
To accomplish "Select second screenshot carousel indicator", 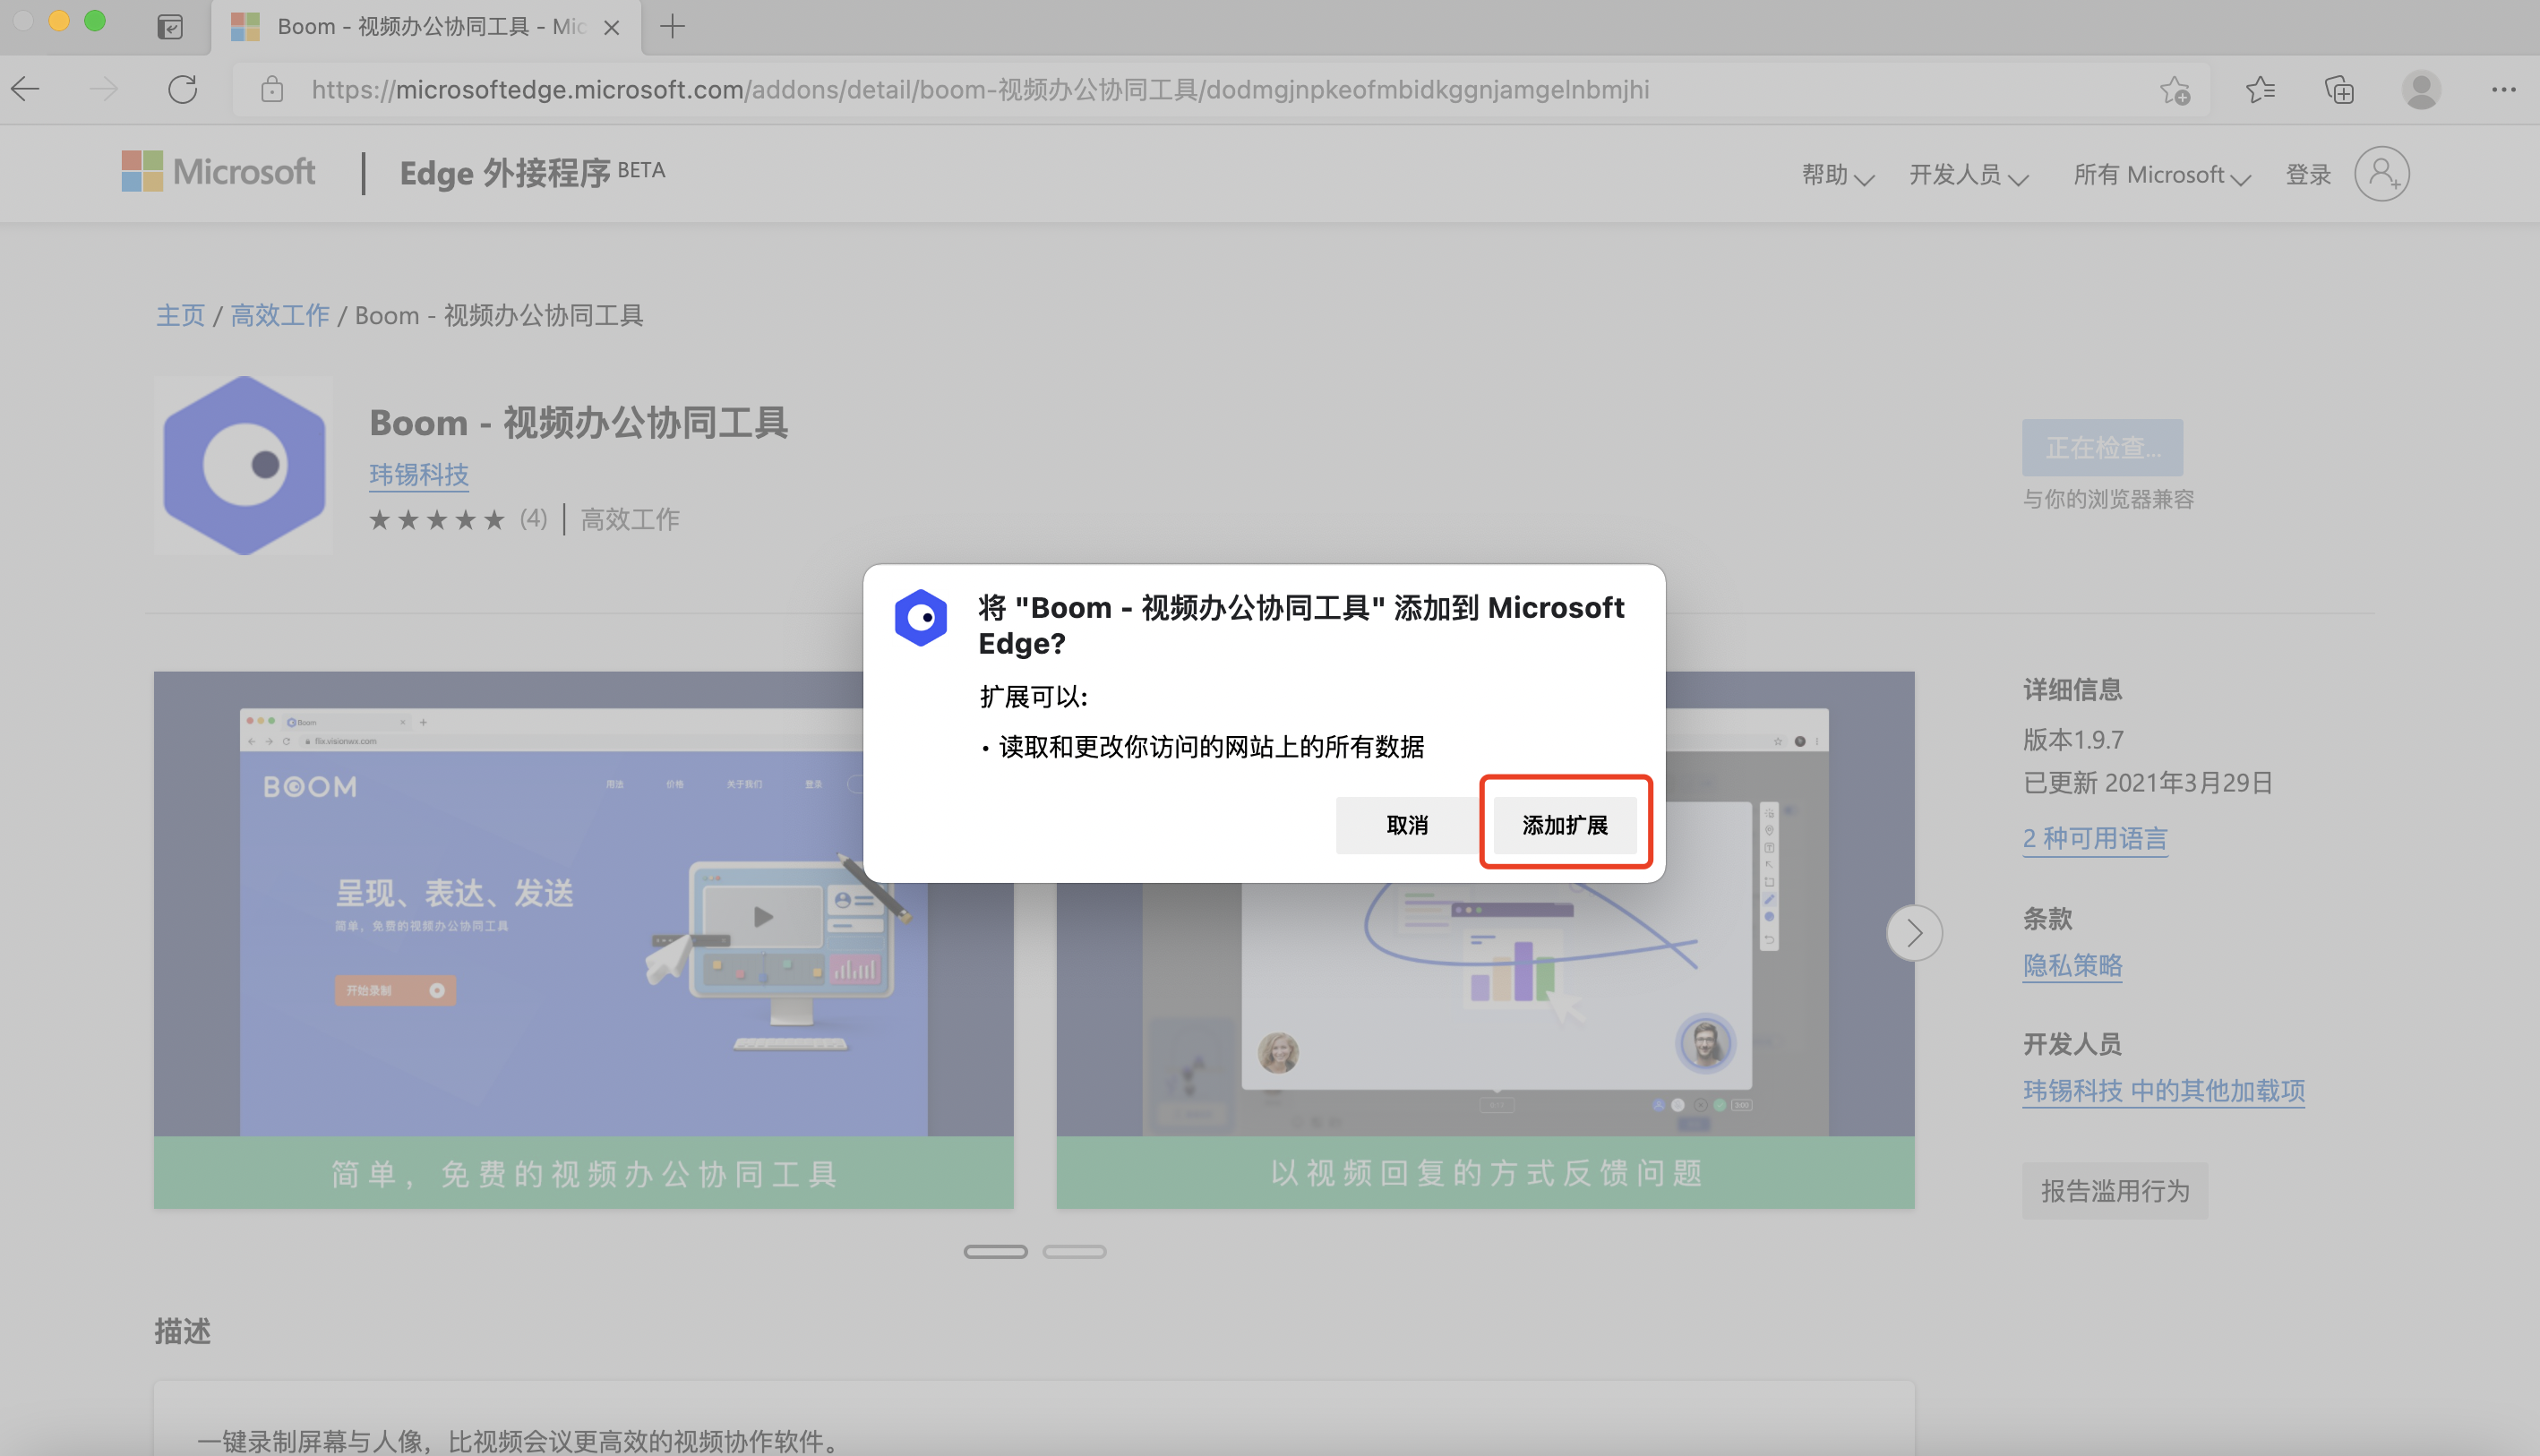I will 1074,1252.
